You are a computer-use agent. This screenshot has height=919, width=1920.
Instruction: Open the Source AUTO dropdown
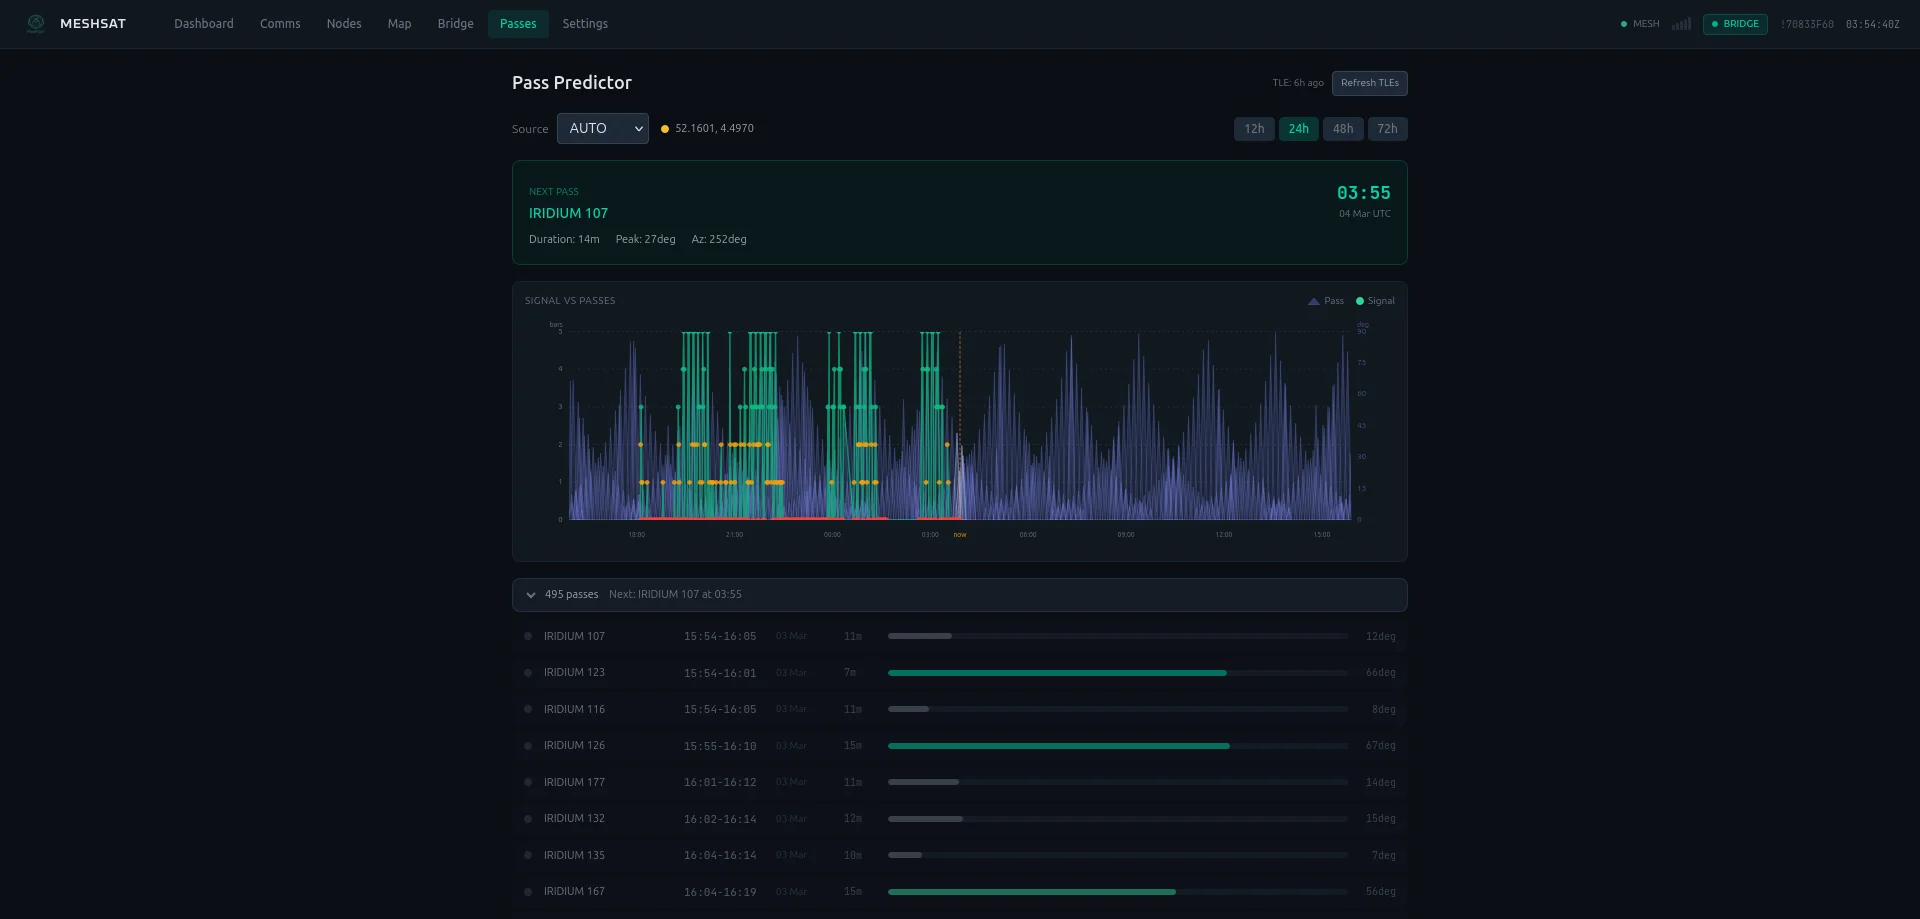pos(602,128)
